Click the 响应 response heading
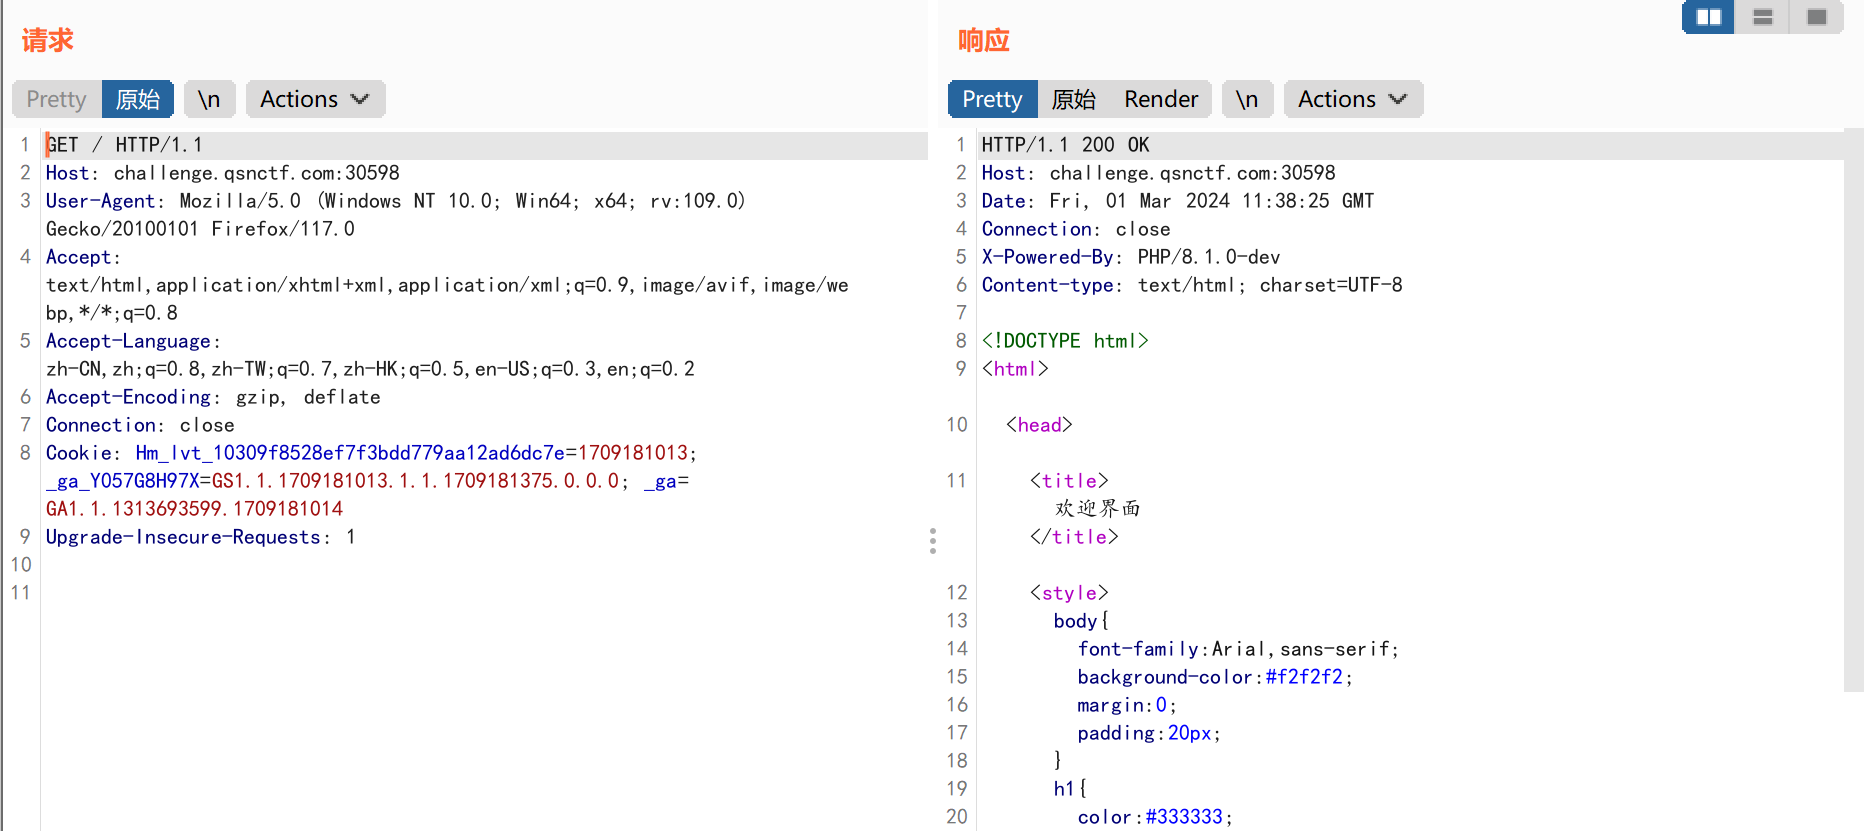Viewport: 1865px width, 831px height. [x=984, y=41]
